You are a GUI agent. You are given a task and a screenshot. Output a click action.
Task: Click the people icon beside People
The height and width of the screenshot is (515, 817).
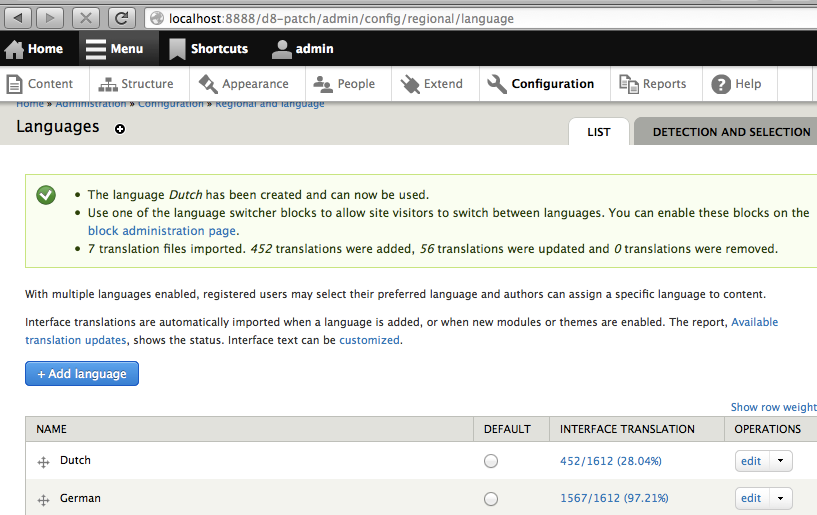[x=323, y=84]
